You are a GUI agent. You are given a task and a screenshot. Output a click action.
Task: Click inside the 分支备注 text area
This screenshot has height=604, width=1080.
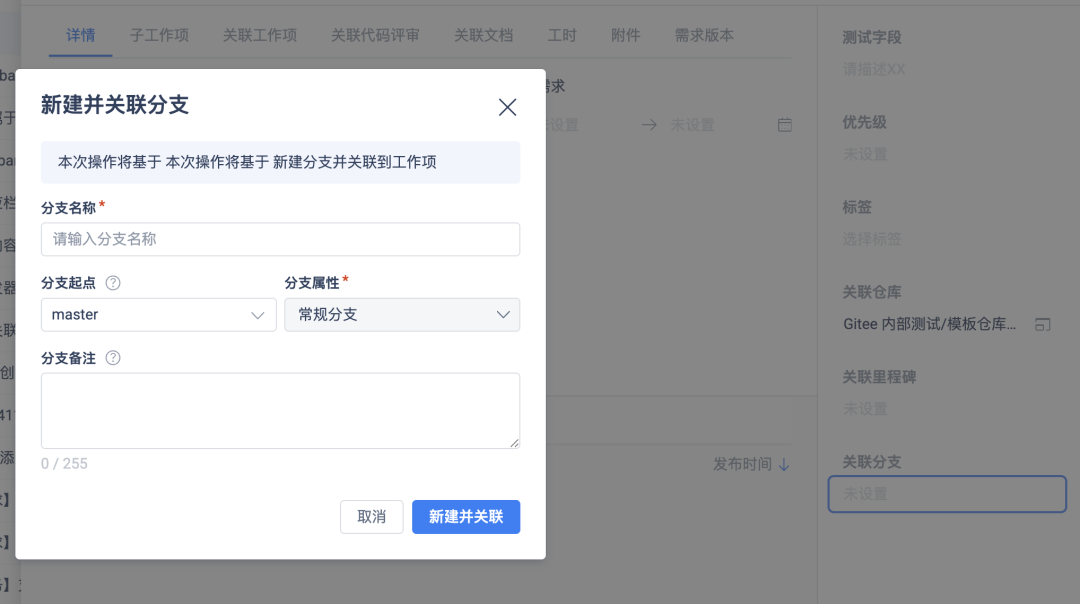click(x=280, y=411)
